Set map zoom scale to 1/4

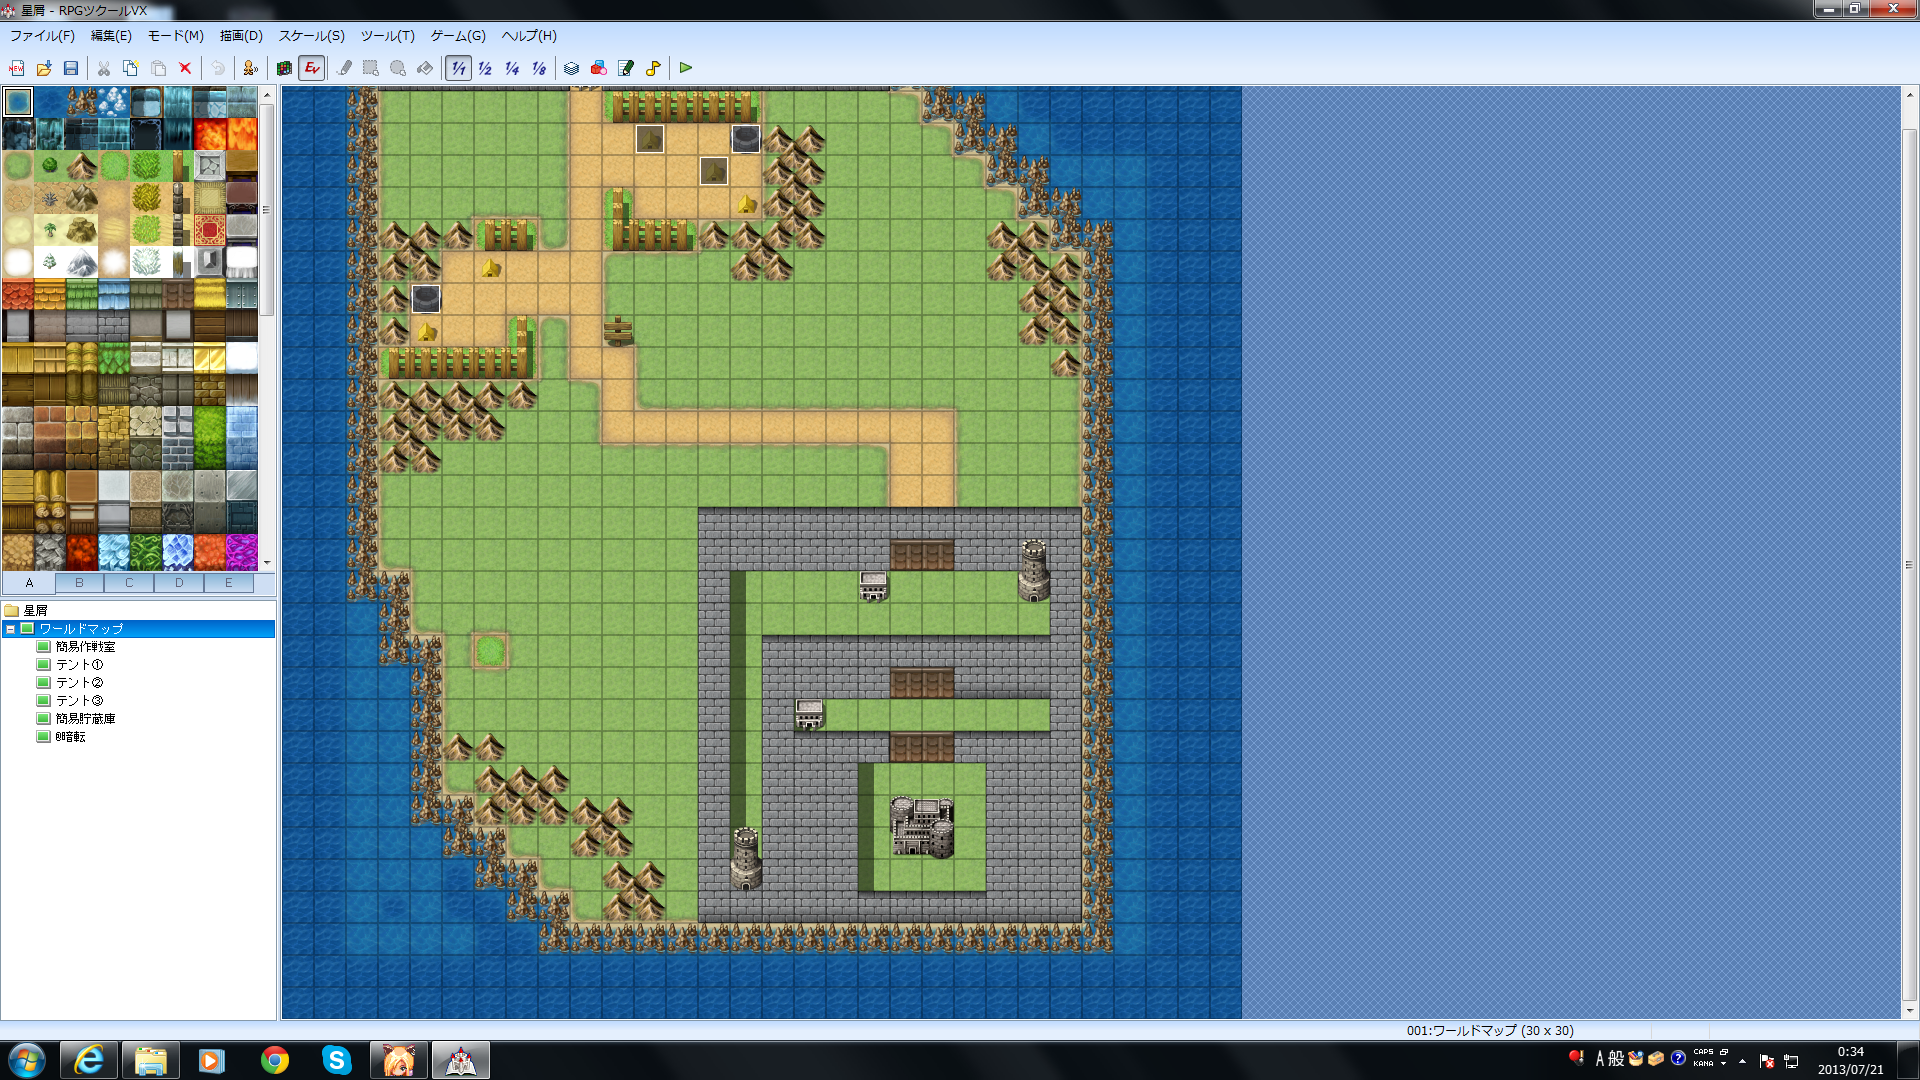coord(512,68)
